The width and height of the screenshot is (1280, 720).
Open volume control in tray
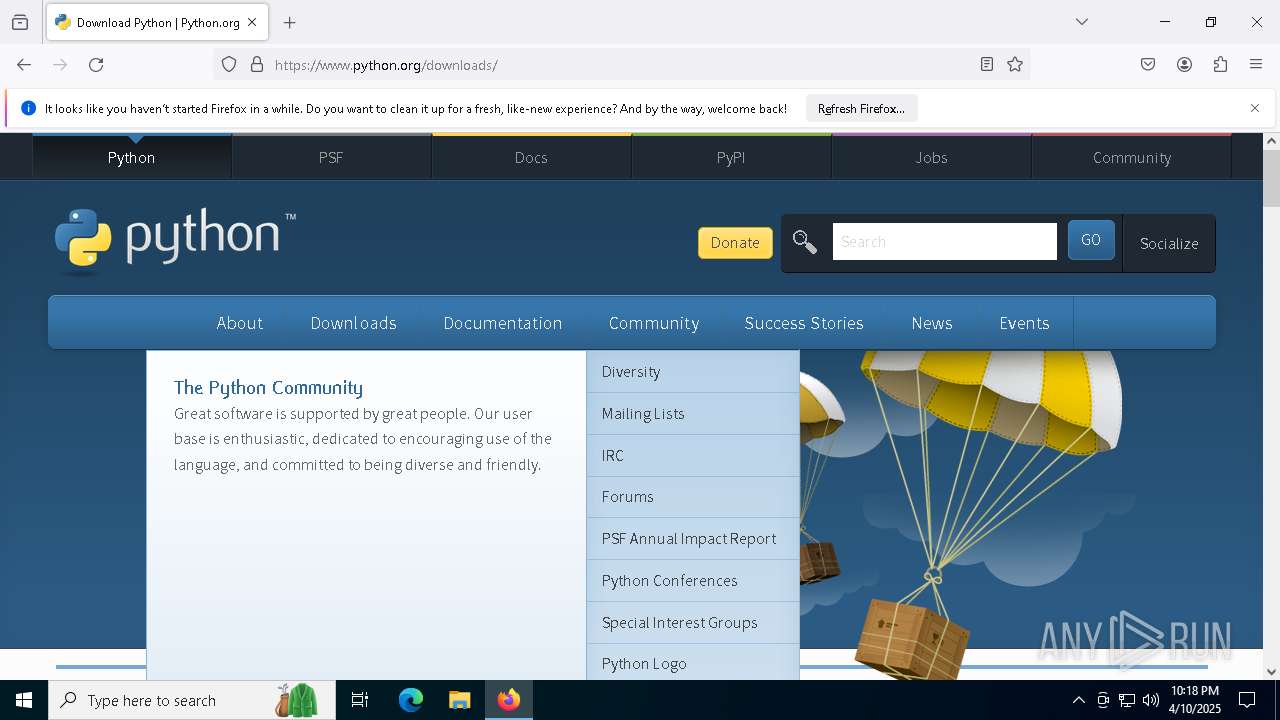pyautogui.click(x=1151, y=700)
